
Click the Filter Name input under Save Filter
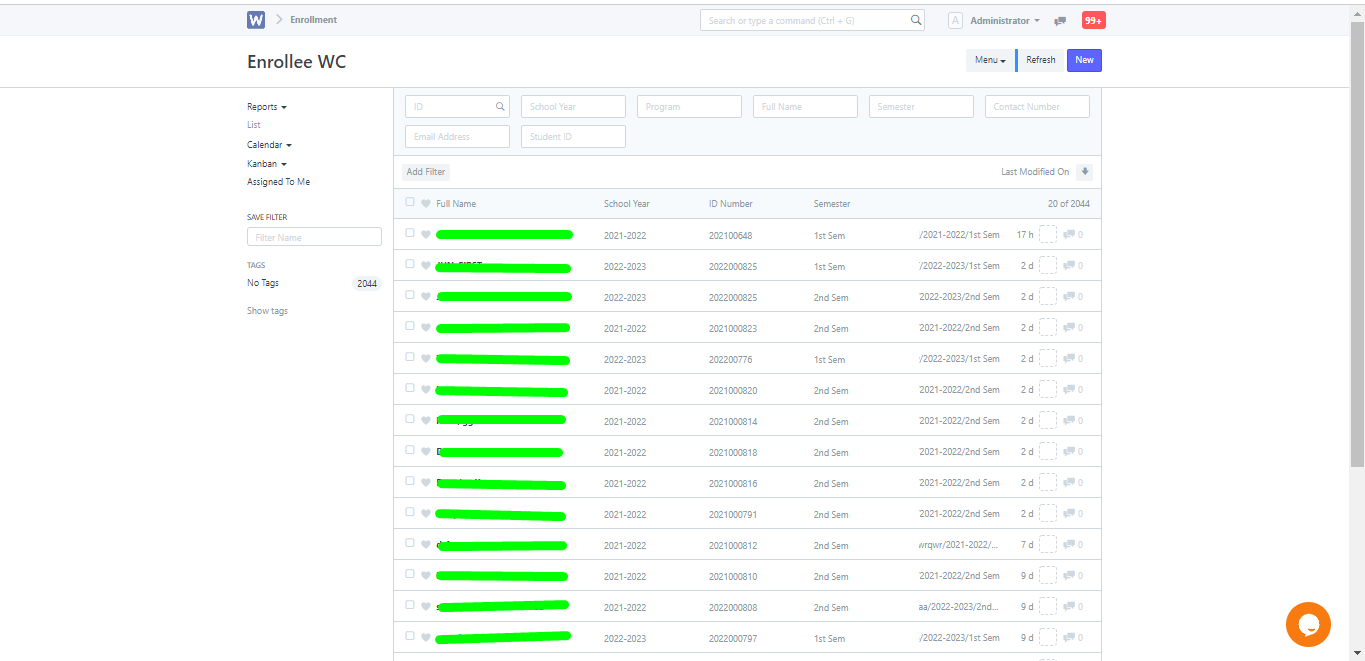coord(314,237)
